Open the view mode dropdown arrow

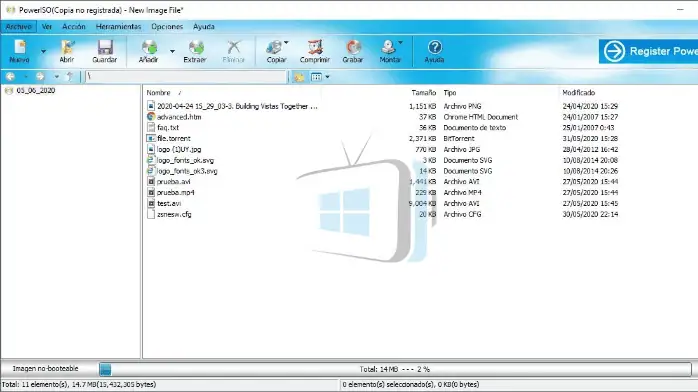point(328,77)
